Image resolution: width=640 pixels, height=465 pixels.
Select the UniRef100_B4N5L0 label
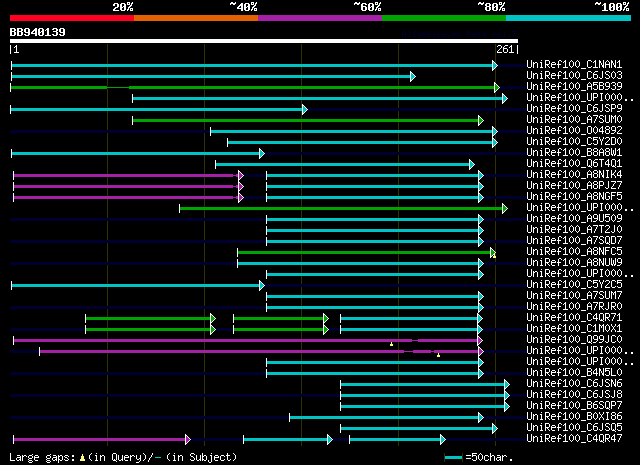click(574, 373)
